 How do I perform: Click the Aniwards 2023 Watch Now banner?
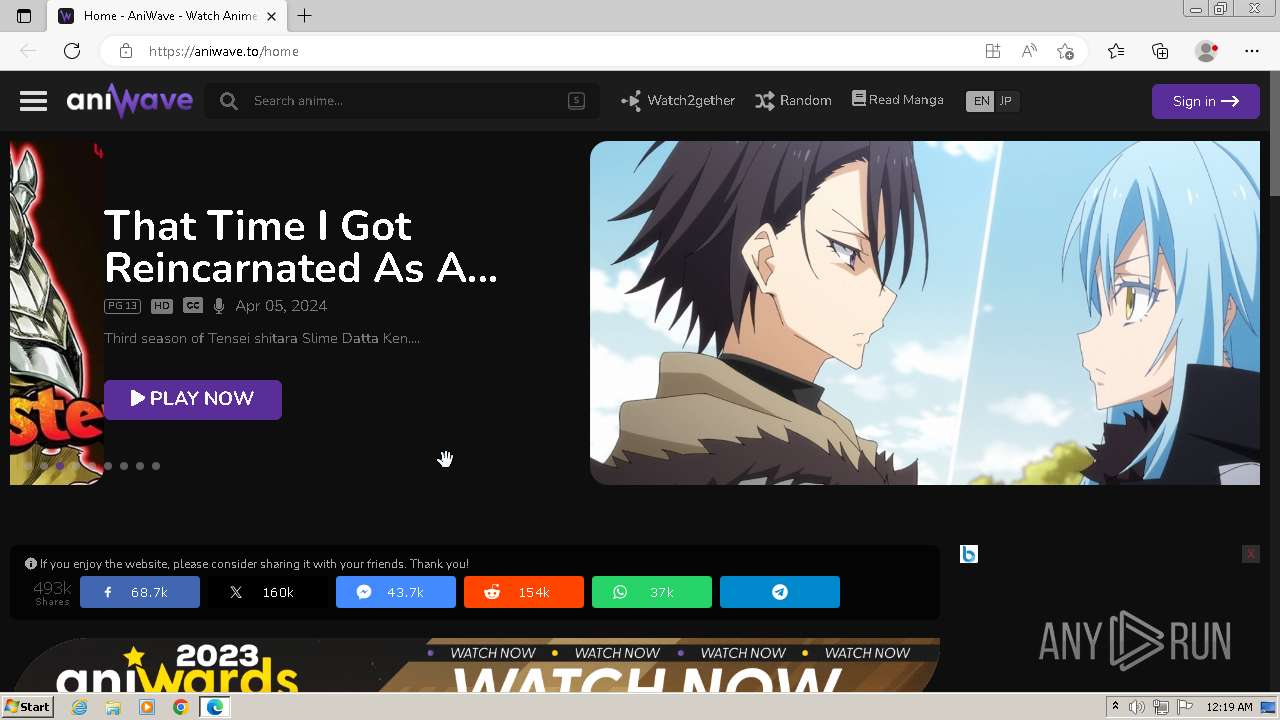(475, 665)
